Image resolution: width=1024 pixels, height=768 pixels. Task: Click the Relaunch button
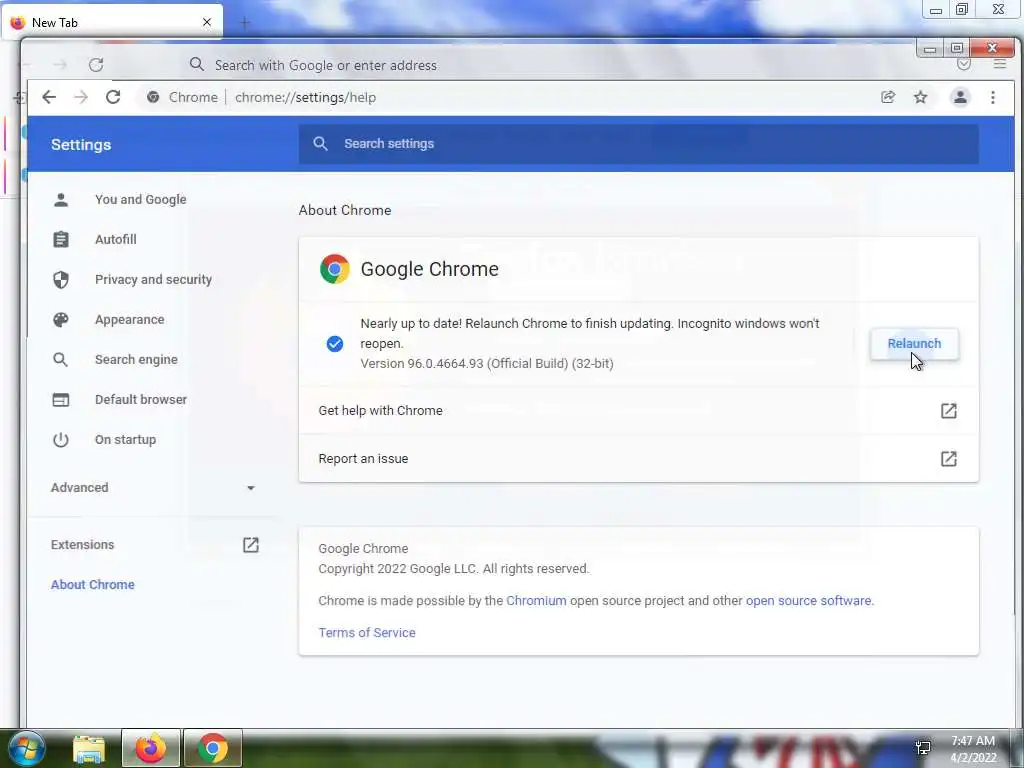(x=914, y=344)
